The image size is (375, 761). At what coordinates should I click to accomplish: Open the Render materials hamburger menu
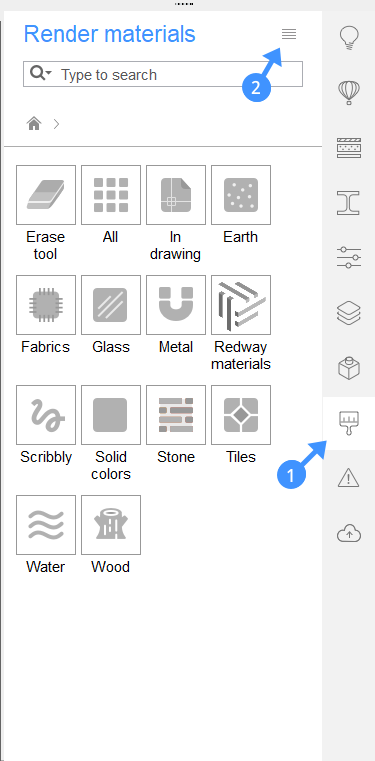[x=289, y=34]
